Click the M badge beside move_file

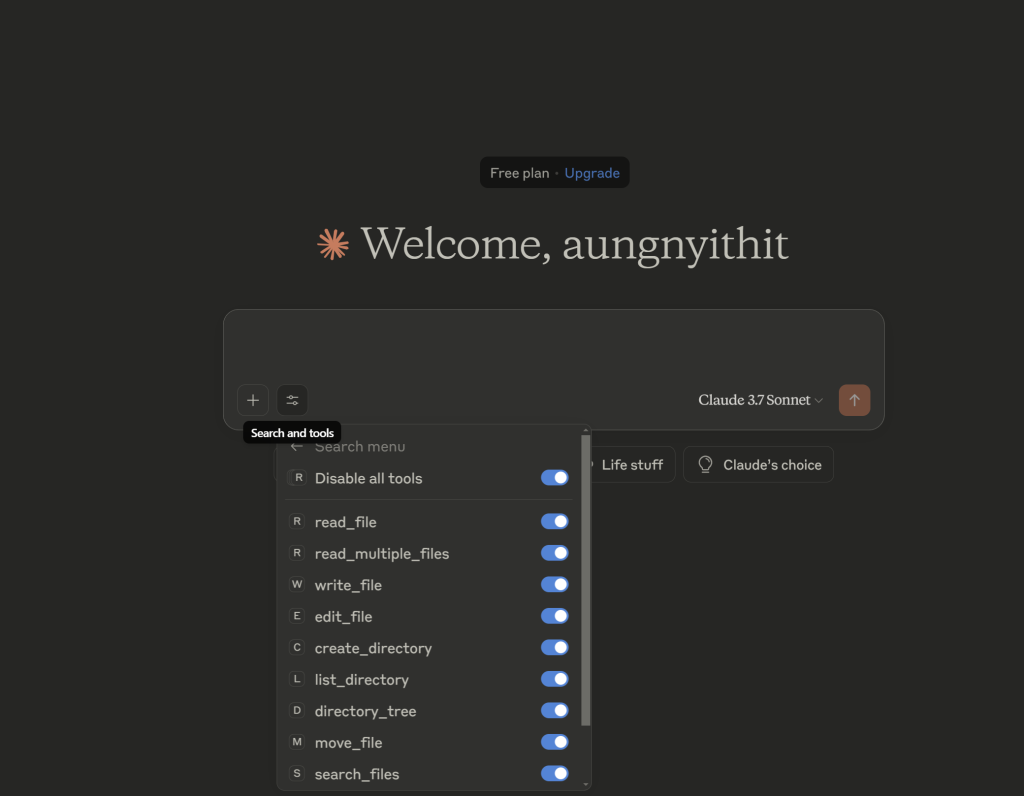point(297,742)
